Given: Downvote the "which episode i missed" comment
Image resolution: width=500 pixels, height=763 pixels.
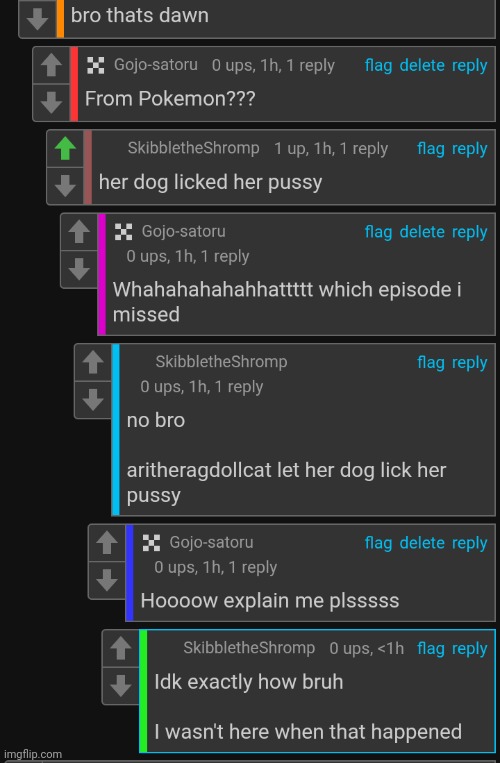Looking at the screenshot, I should [x=79, y=269].
